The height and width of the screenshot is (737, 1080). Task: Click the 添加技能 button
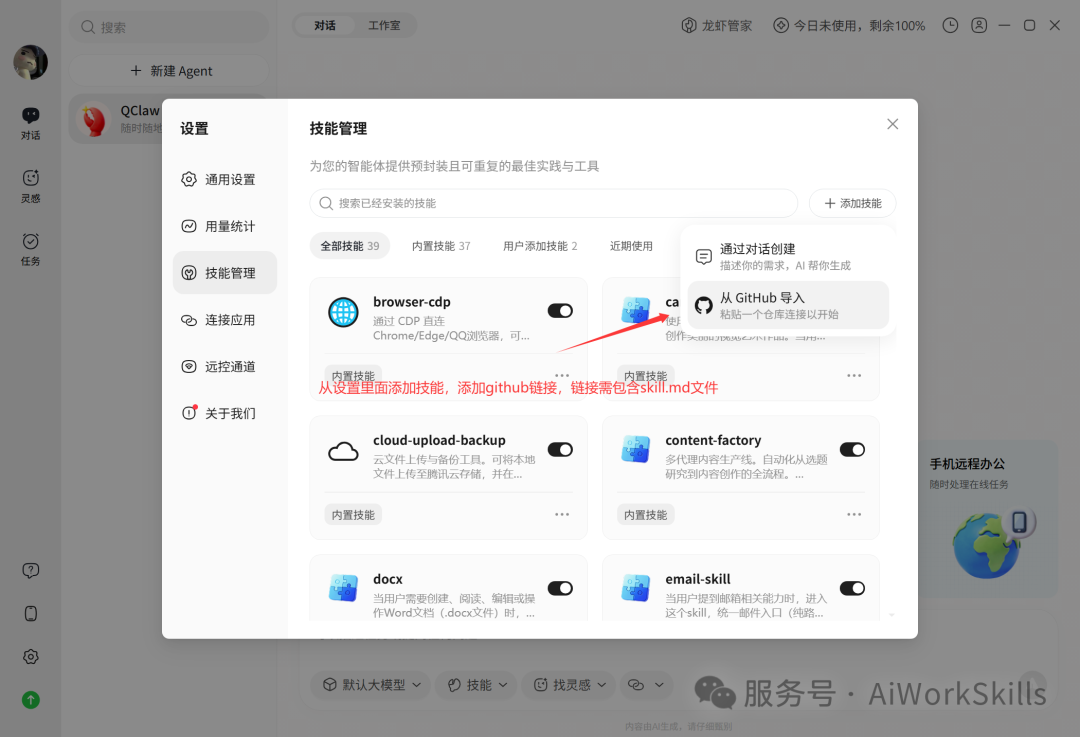[x=852, y=203]
